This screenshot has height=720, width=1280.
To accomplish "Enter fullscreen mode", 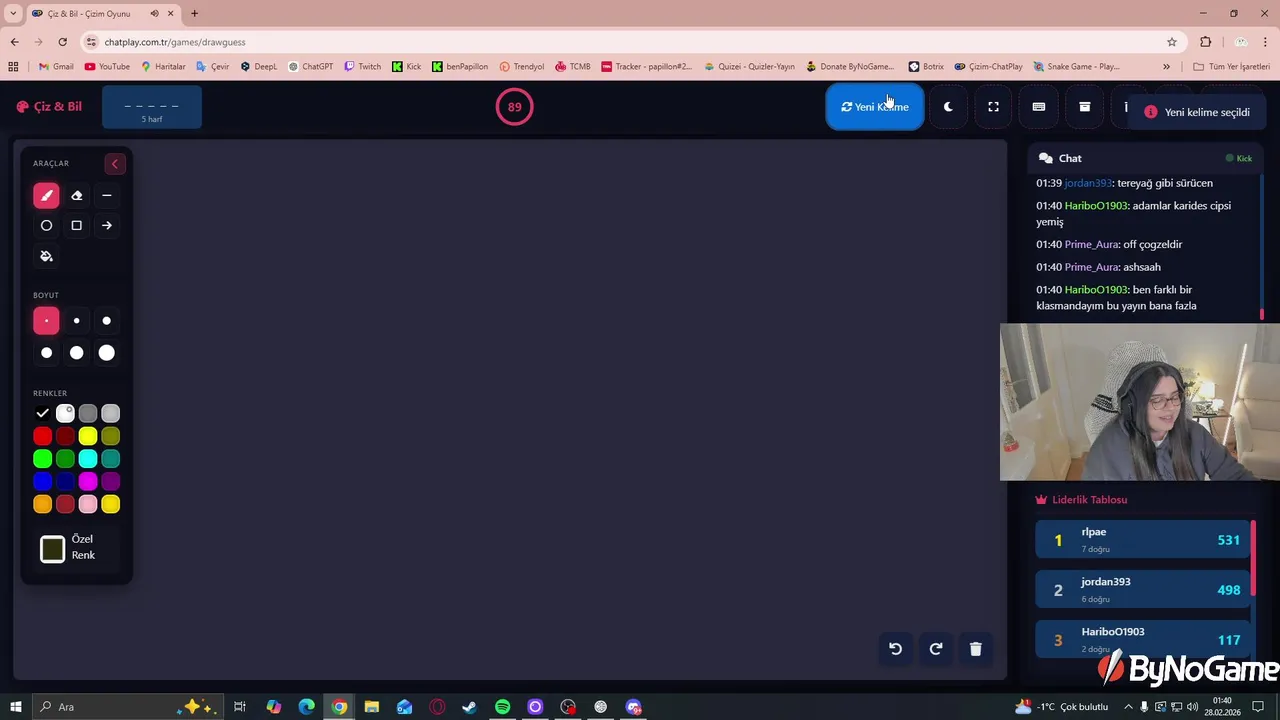I will click(993, 107).
